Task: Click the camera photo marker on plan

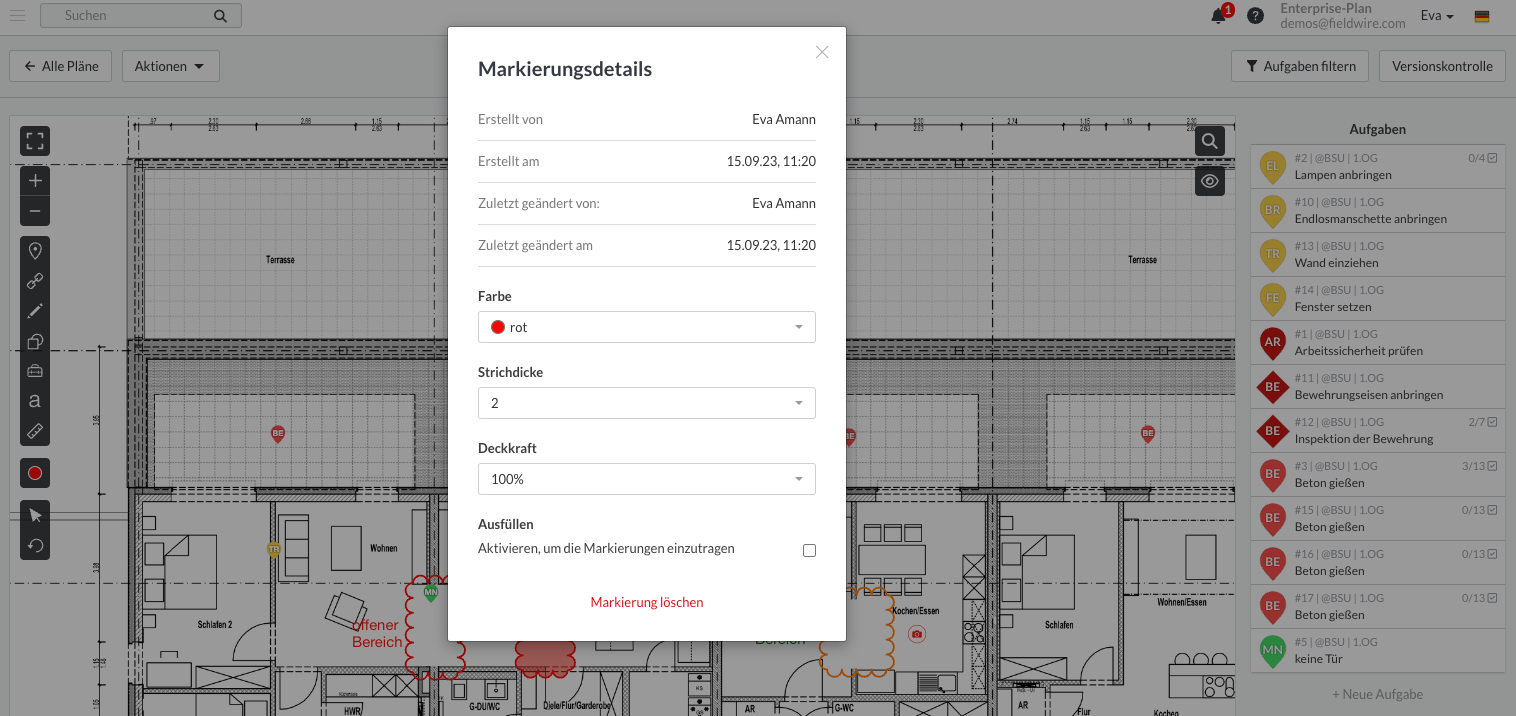Action: [917, 634]
